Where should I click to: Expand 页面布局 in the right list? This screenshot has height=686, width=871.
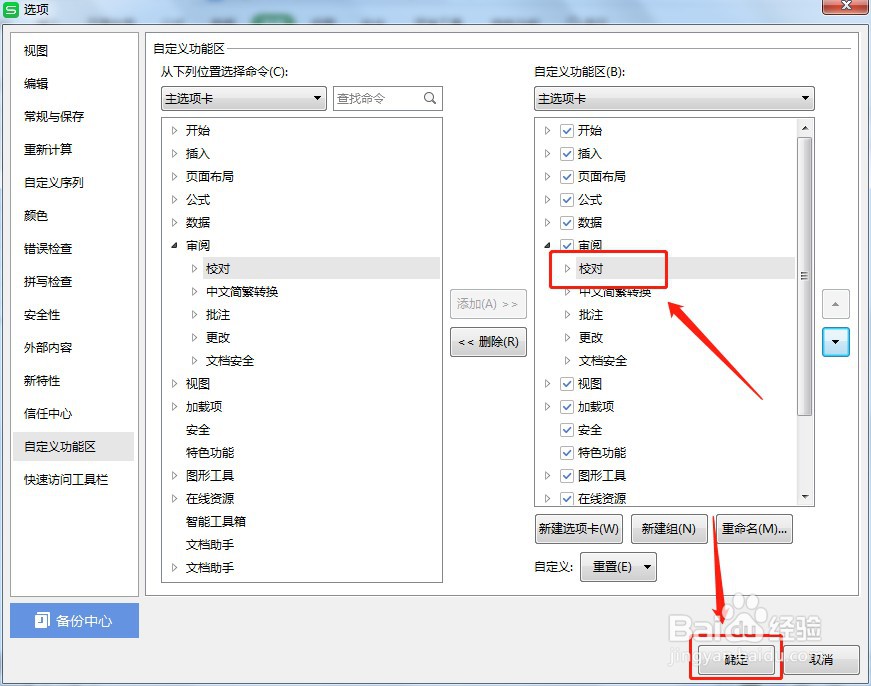click(x=547, y=177)
